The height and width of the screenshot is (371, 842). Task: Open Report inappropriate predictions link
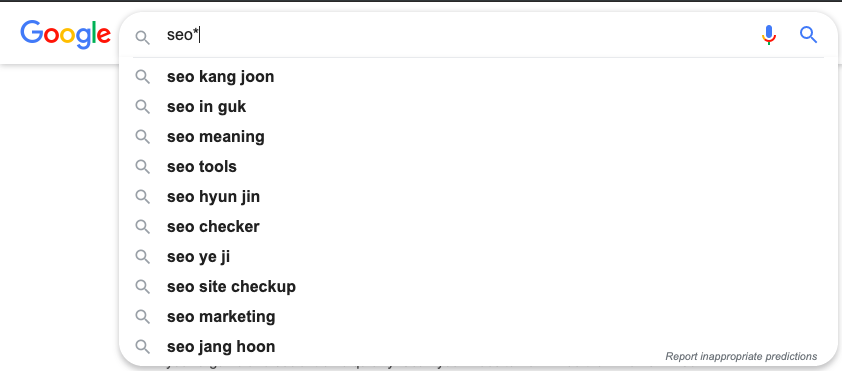point(741,357)
